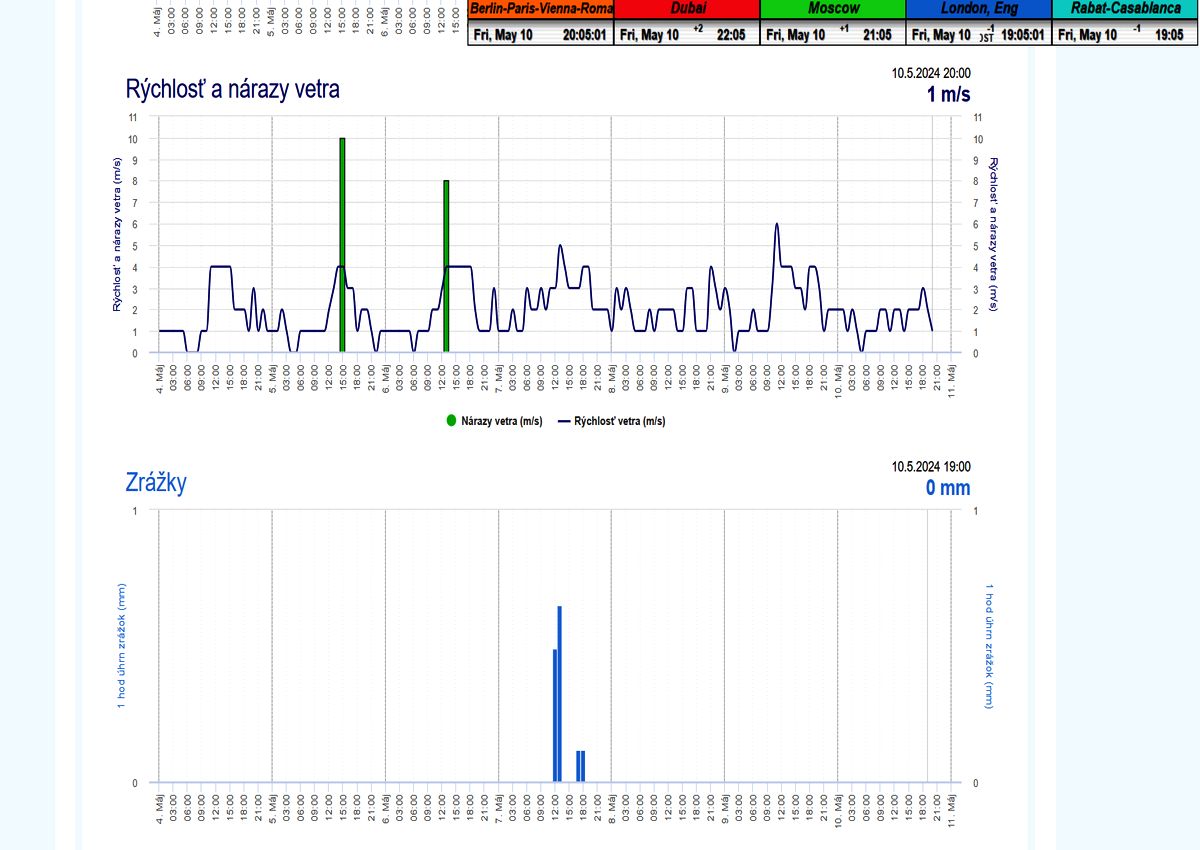Toggle the Rýchlosť vetra (m/s) legend label

[620, 421]
